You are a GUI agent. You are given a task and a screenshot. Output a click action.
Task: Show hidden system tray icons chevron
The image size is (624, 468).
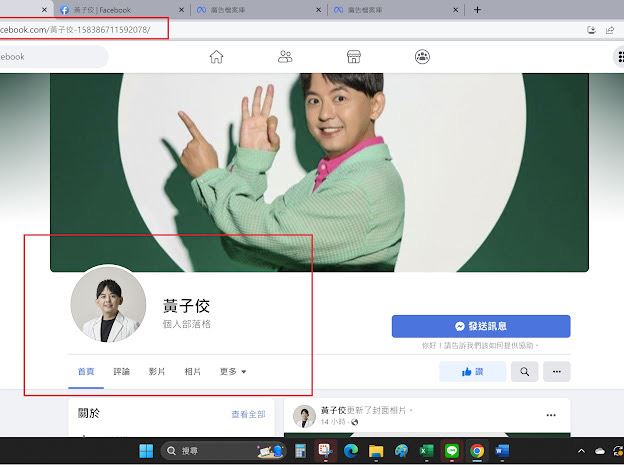click(x=582, y=451)
